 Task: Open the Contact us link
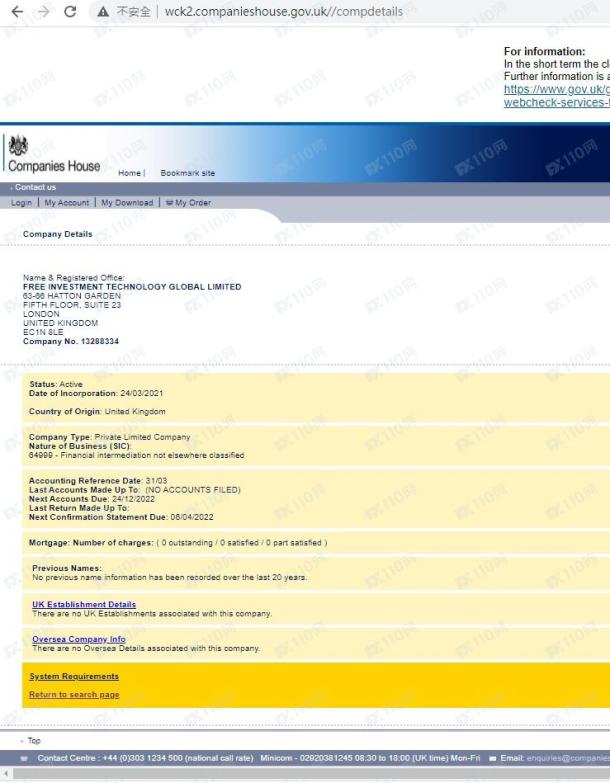tap(35, 187)
